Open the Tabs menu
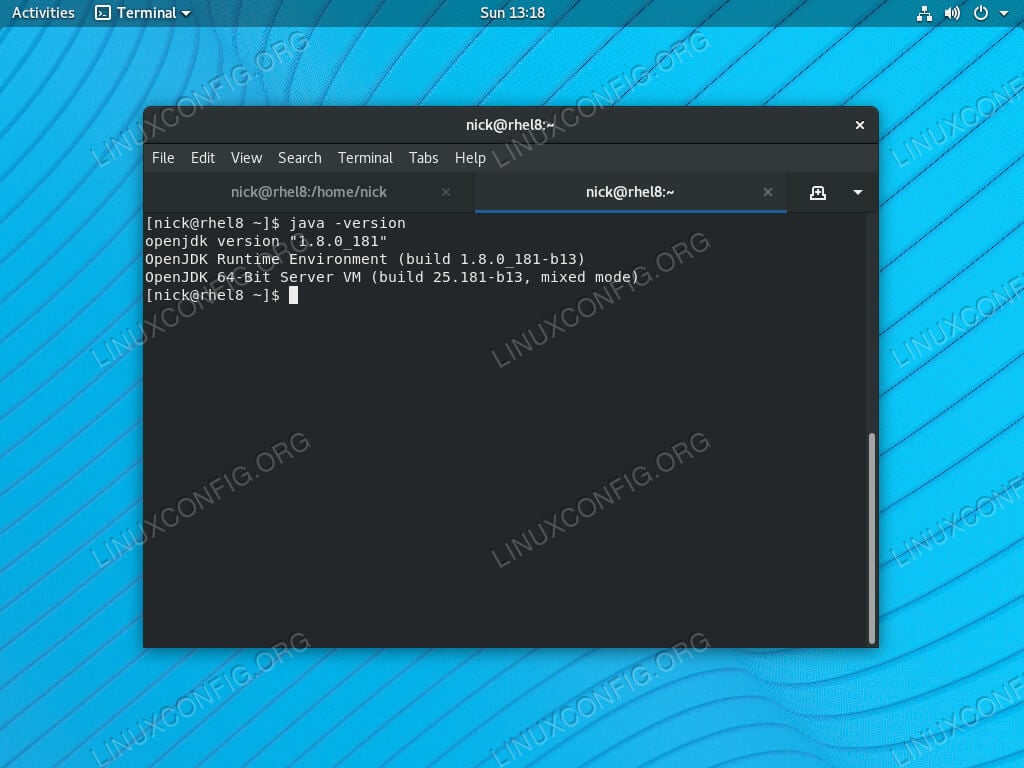This screenshot has height=768, width=1024. pyautogui.click(x=424, y=158)
